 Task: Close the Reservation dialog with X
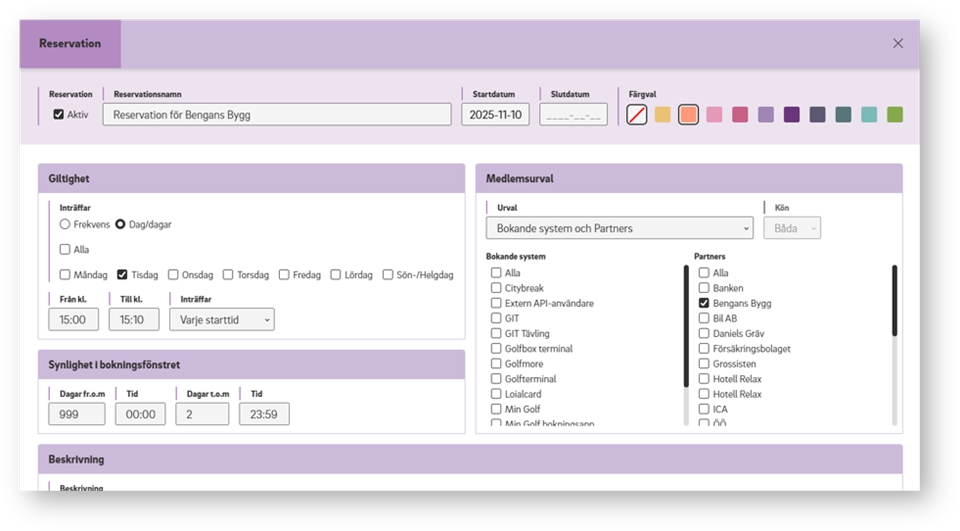click(897, 43)
